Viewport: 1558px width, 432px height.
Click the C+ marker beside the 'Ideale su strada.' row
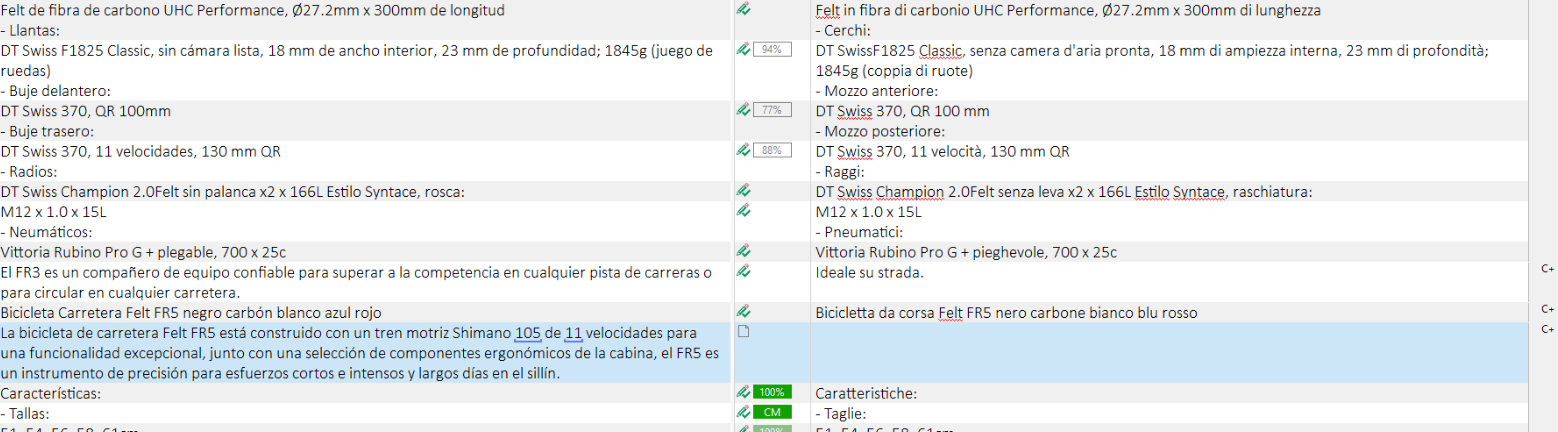click(x=1547, y=269)
